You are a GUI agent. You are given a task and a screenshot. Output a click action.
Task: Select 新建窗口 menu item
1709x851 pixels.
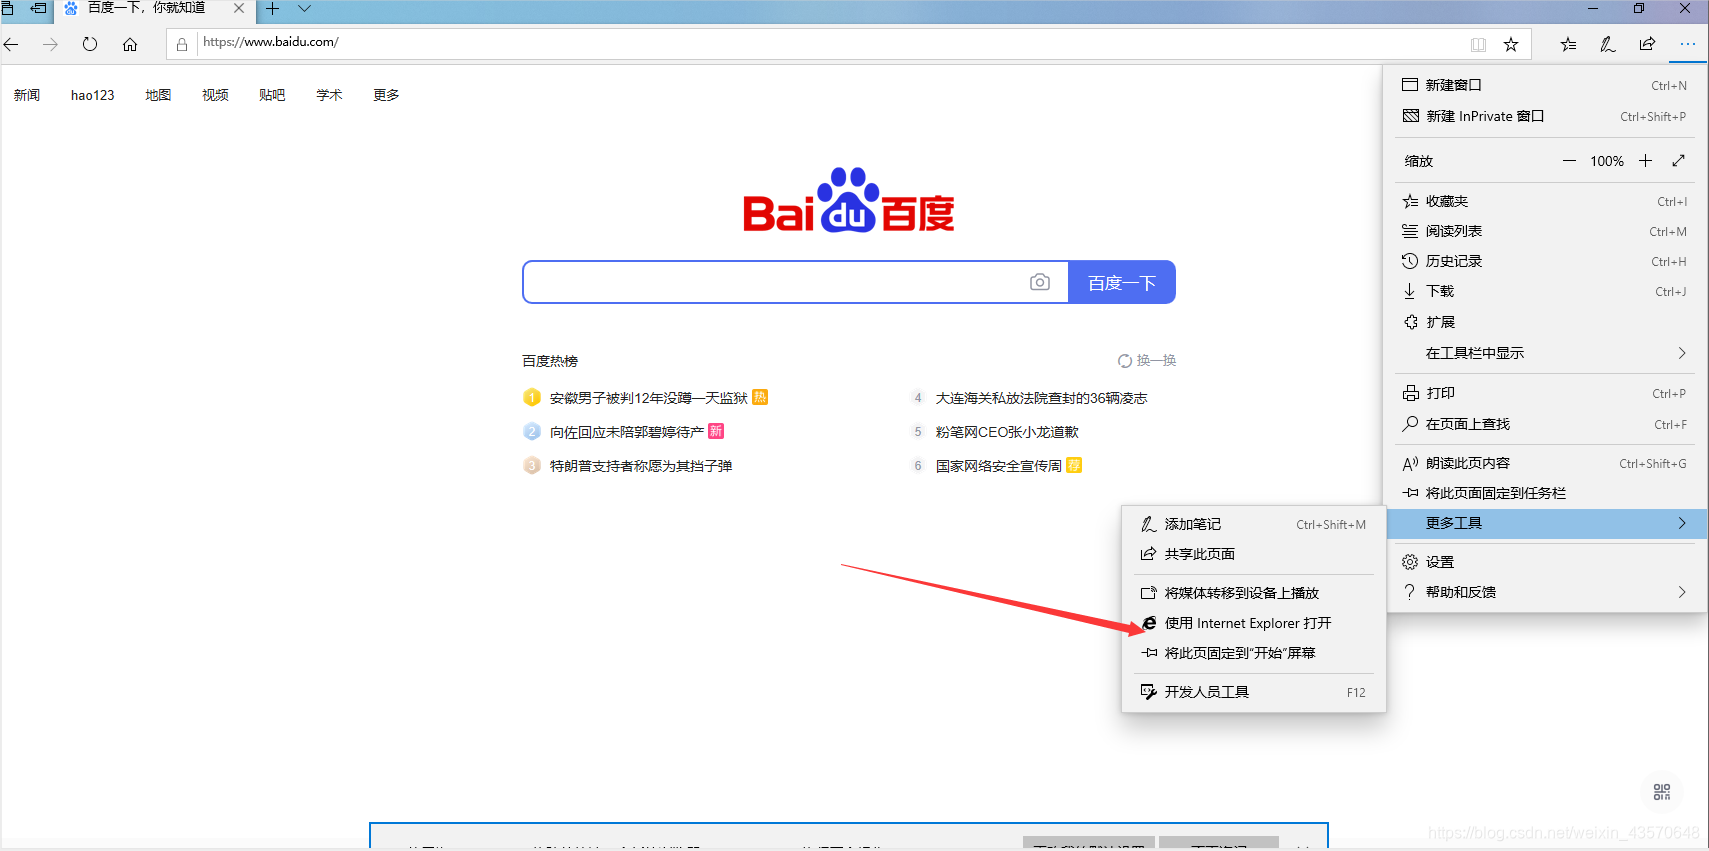pyautogui.click(x=1545, y=85)
